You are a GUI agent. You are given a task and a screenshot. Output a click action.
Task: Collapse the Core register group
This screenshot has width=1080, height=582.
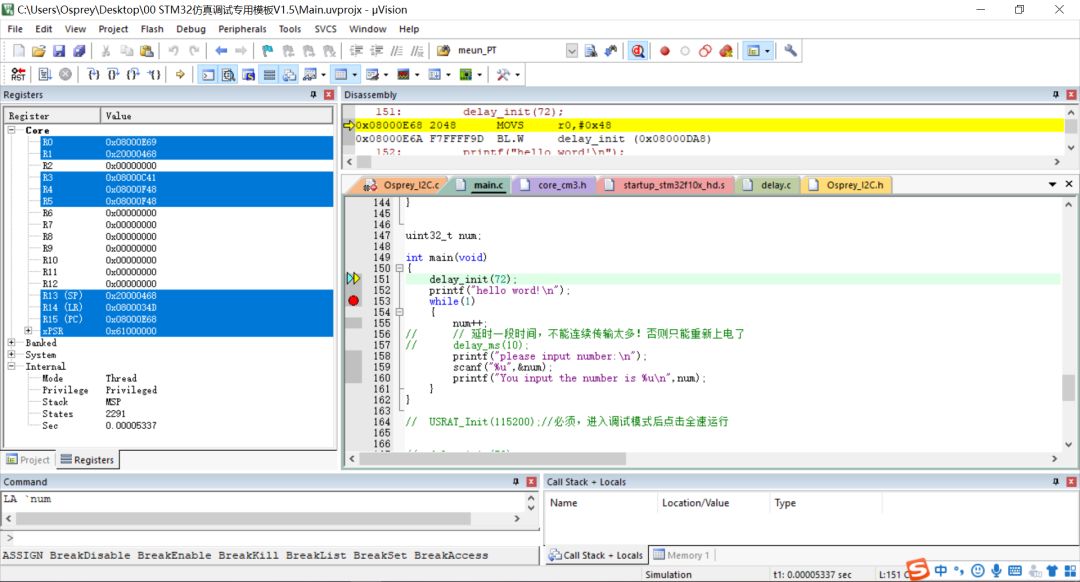click(x=12, y=130)
